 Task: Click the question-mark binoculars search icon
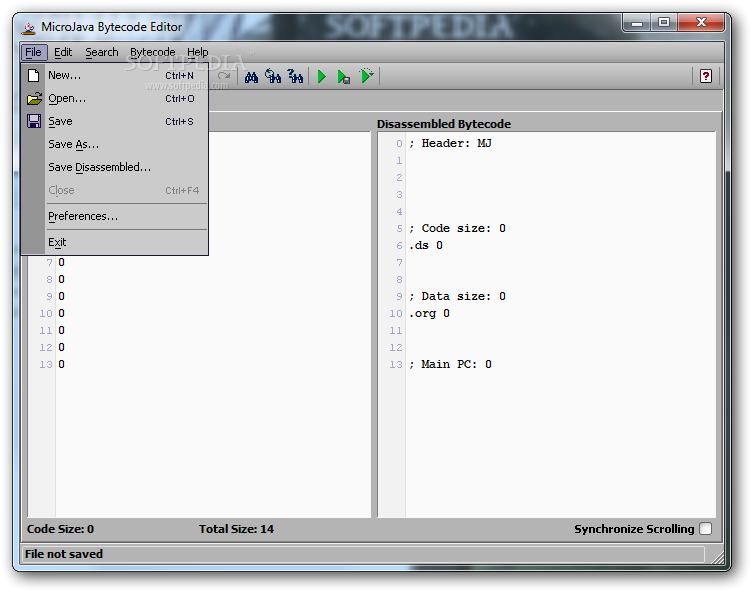(x=295, y=76)
